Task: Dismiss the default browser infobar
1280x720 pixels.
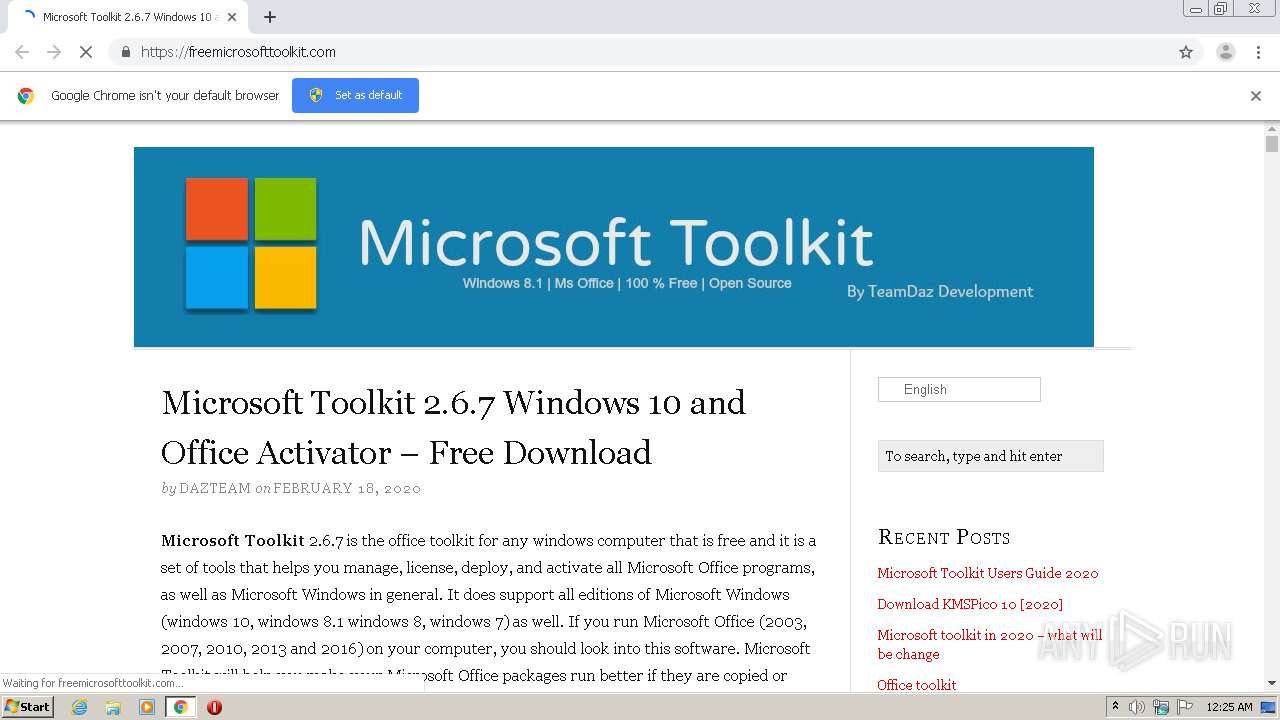Action: [x=1256, y=96]
